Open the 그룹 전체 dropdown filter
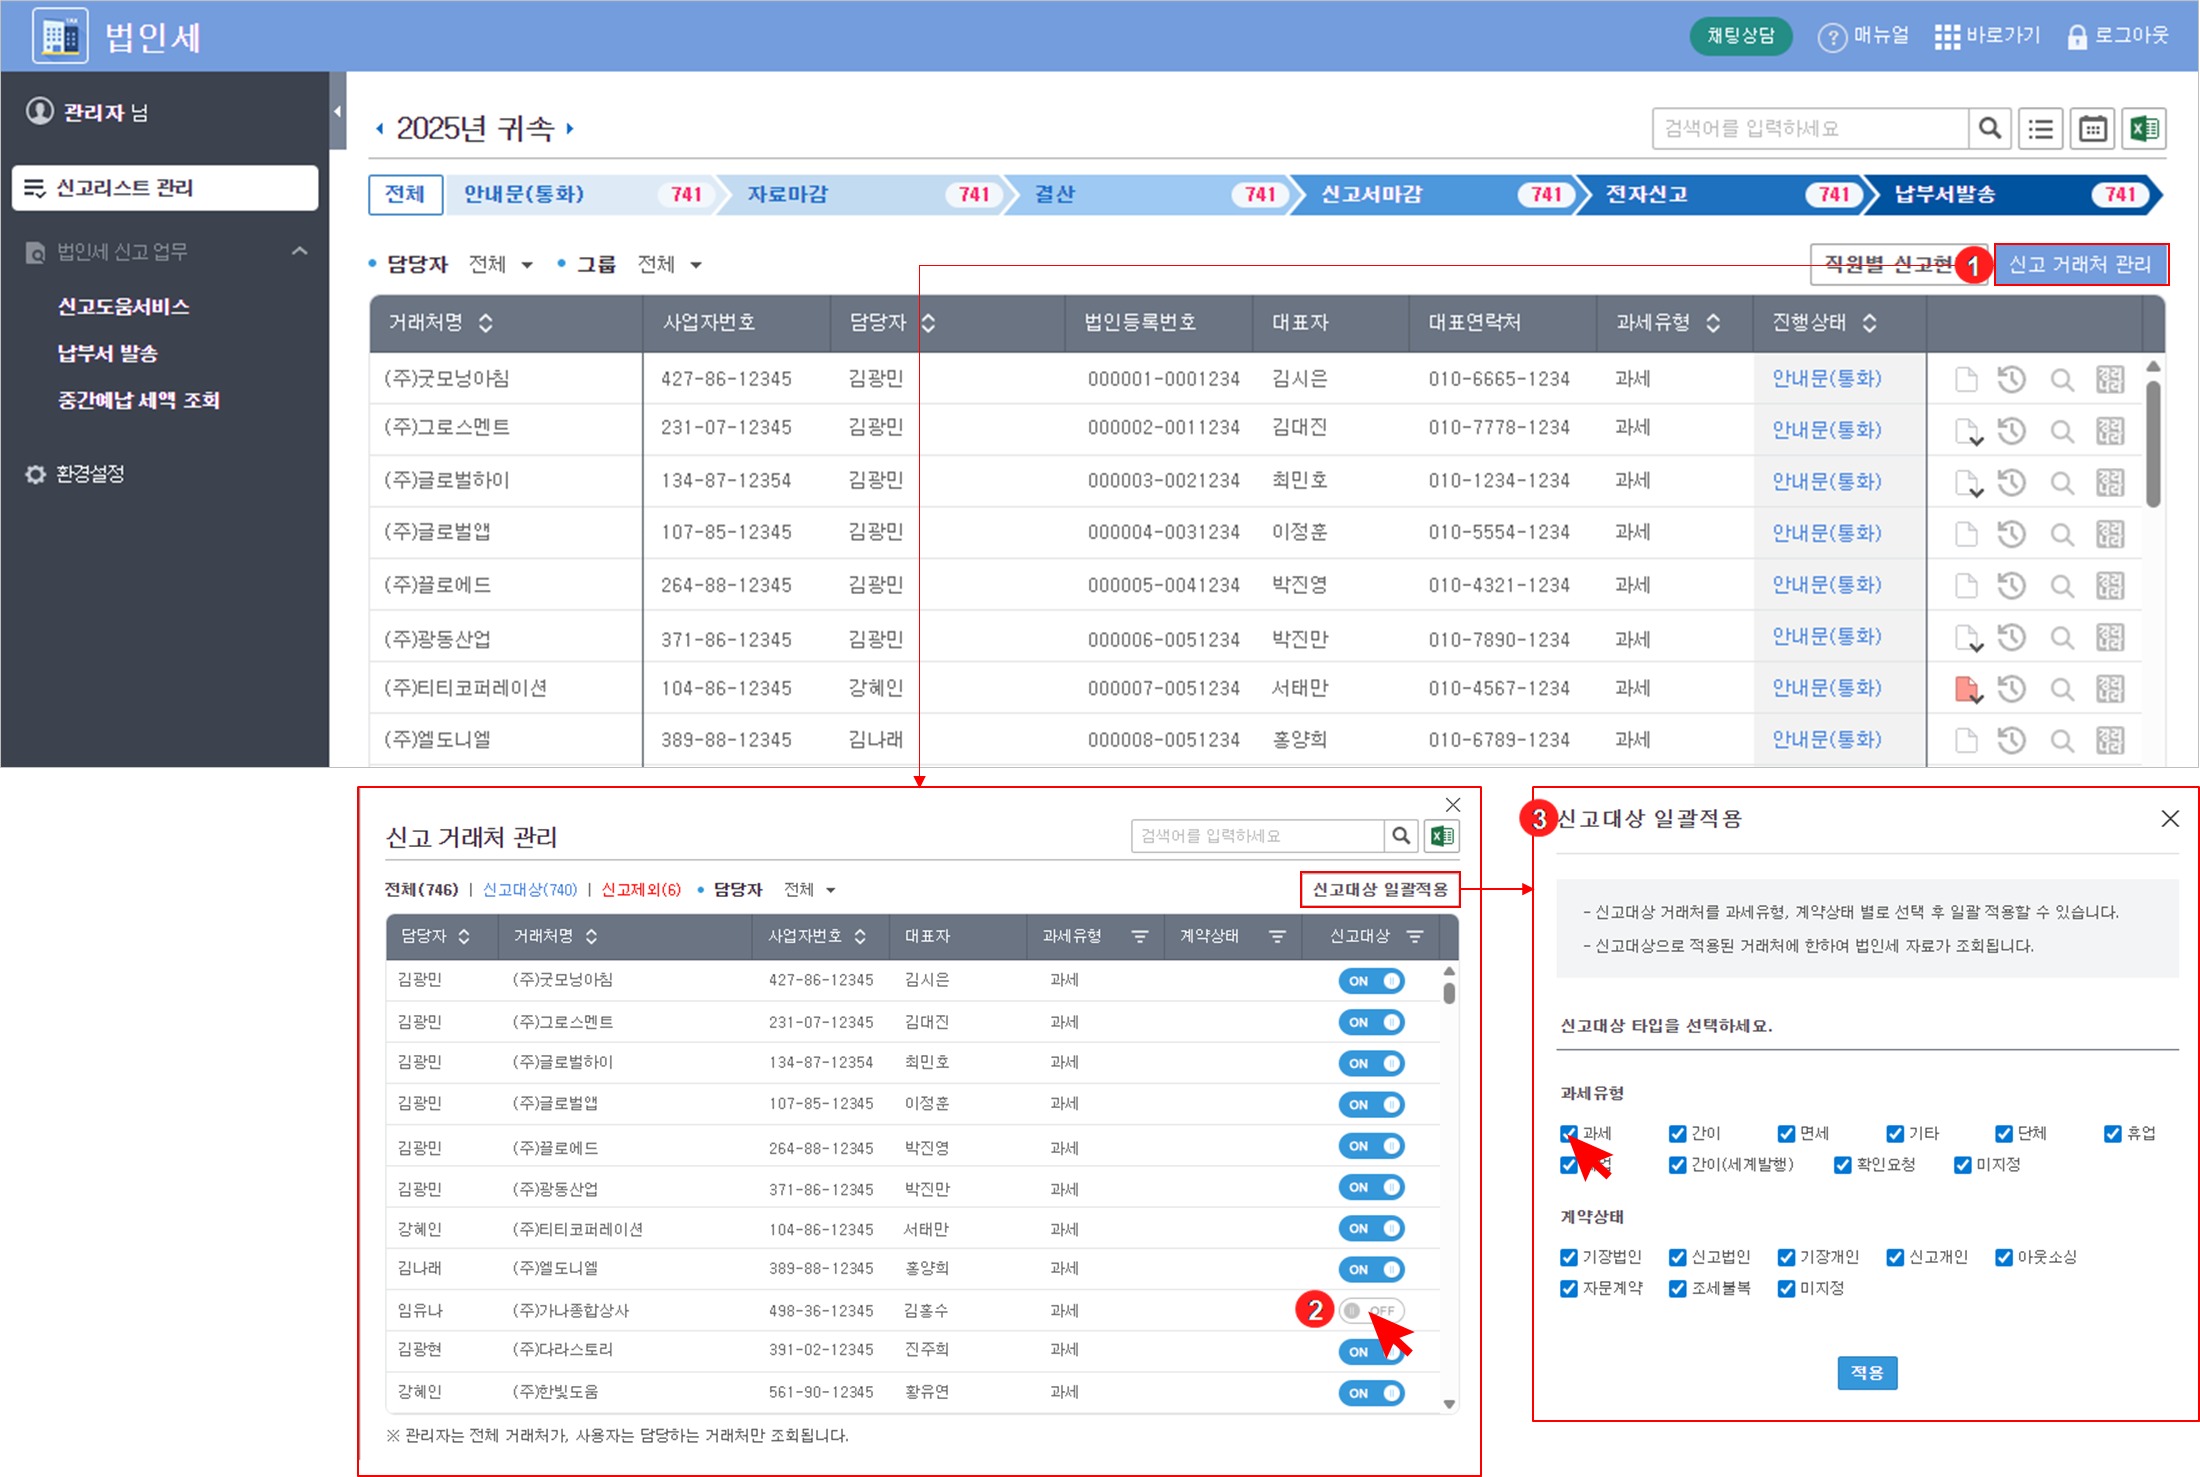Viewport: 2200px width, 1477px height. 670,264
